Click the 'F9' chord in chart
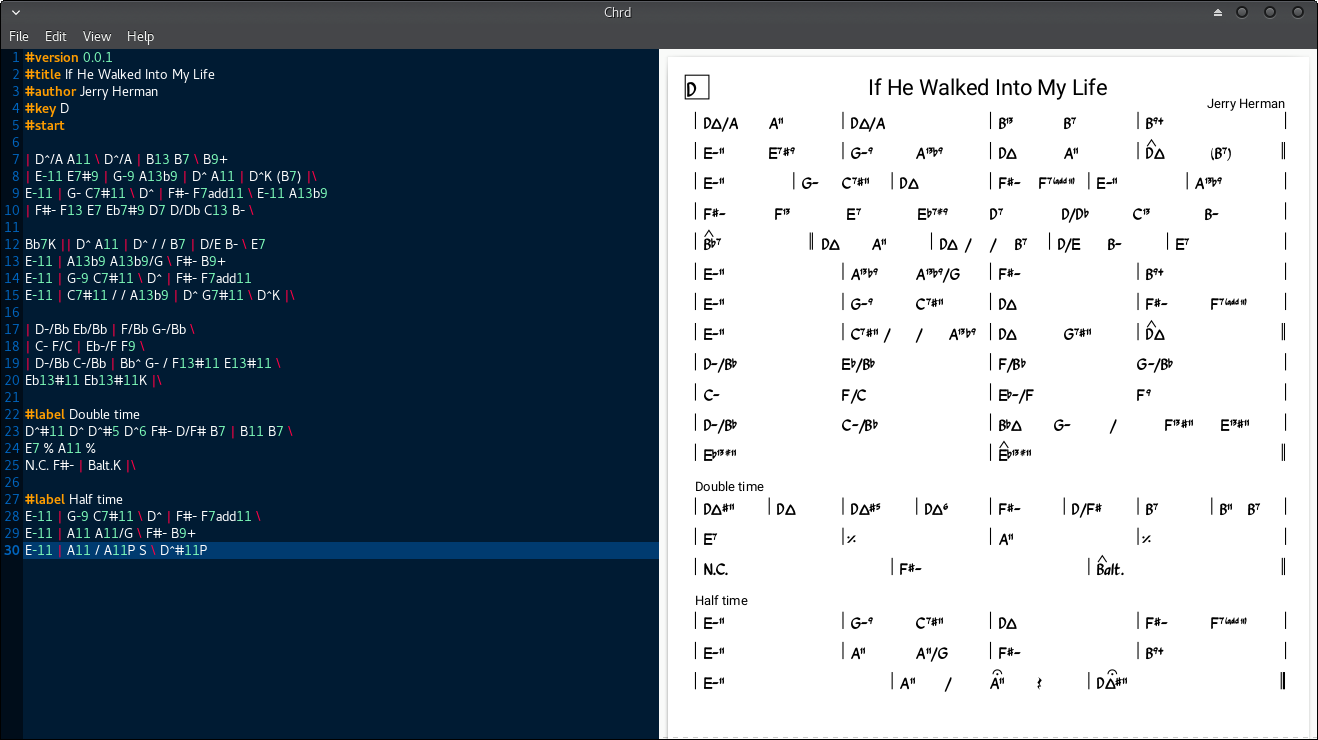 click(x=1143, y=395)
